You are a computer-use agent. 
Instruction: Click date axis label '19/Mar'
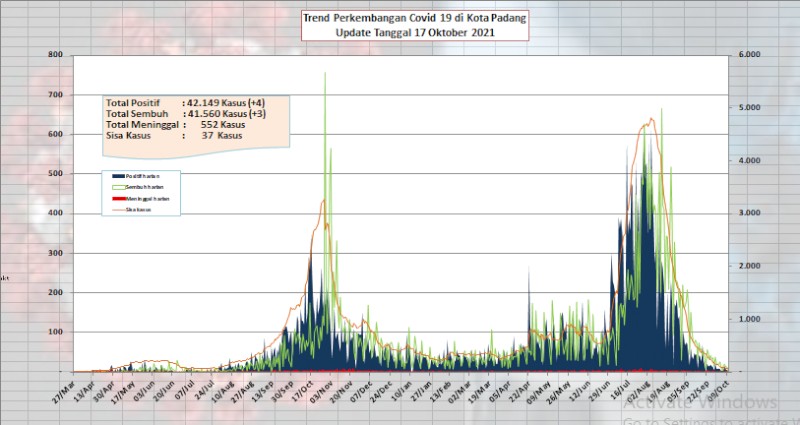[x=480, y=392]
